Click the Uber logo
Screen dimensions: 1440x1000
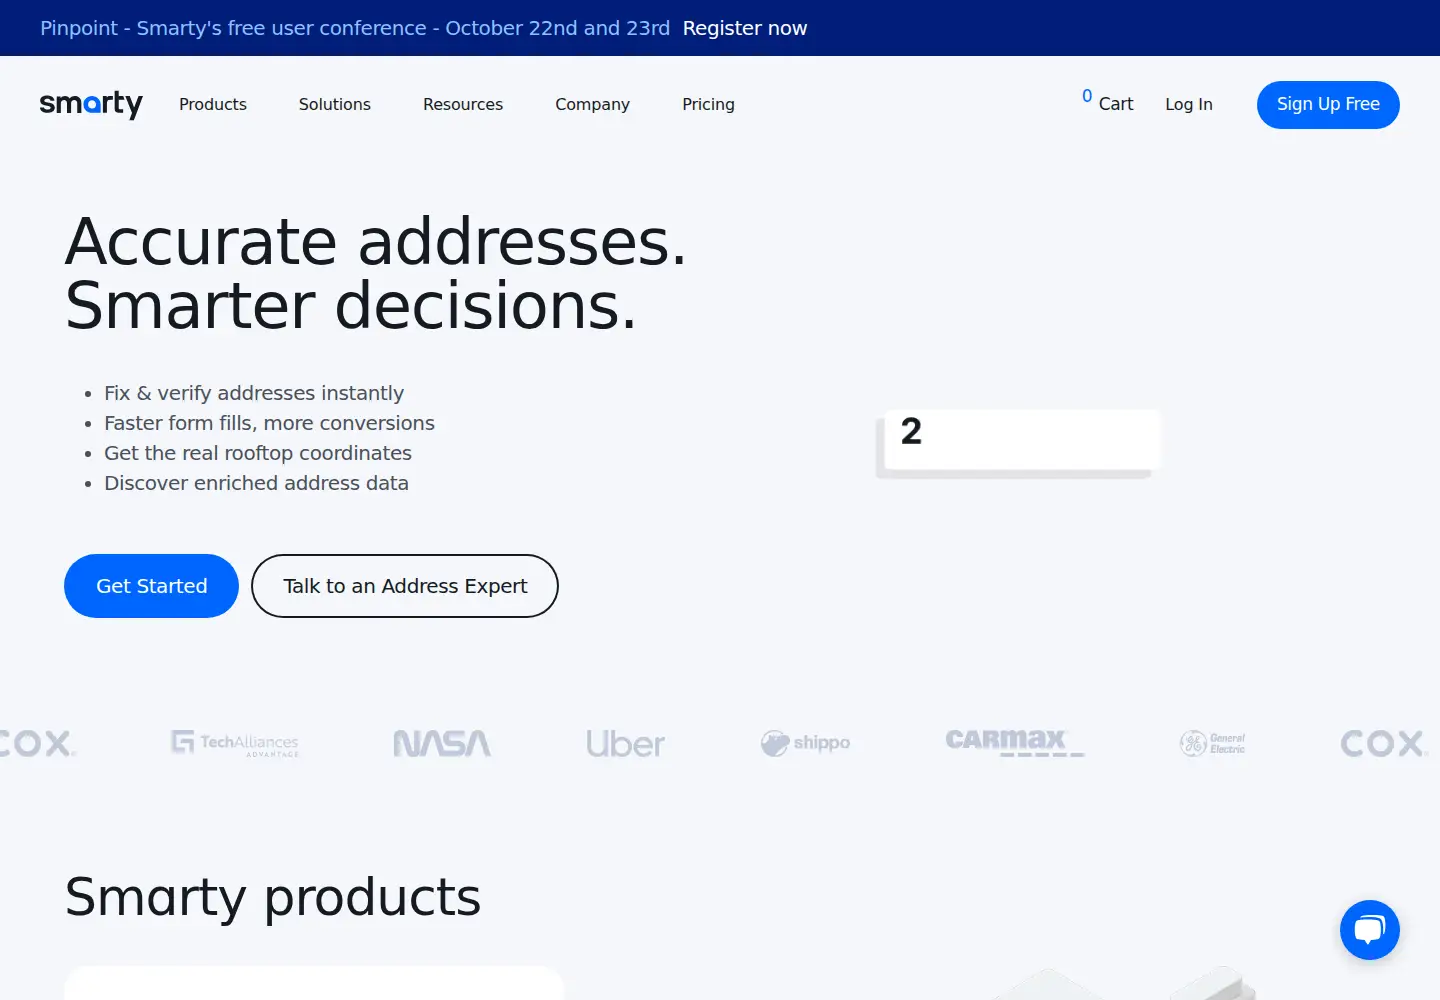[625, 743]
